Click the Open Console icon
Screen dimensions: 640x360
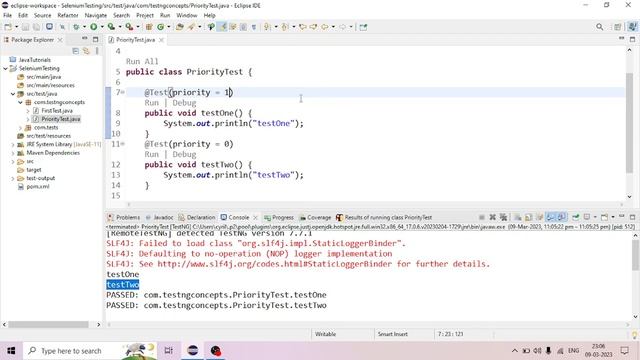click(604, 217)
